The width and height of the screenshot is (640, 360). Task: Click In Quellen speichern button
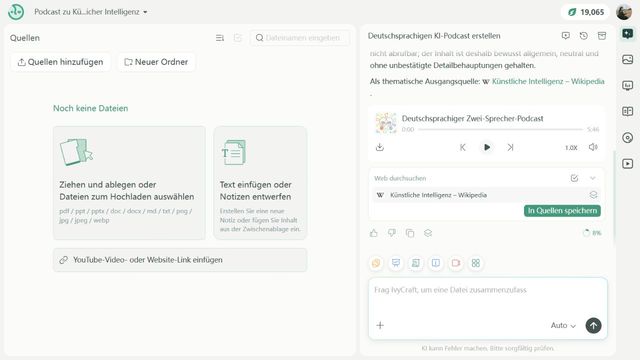click(562, 211)
